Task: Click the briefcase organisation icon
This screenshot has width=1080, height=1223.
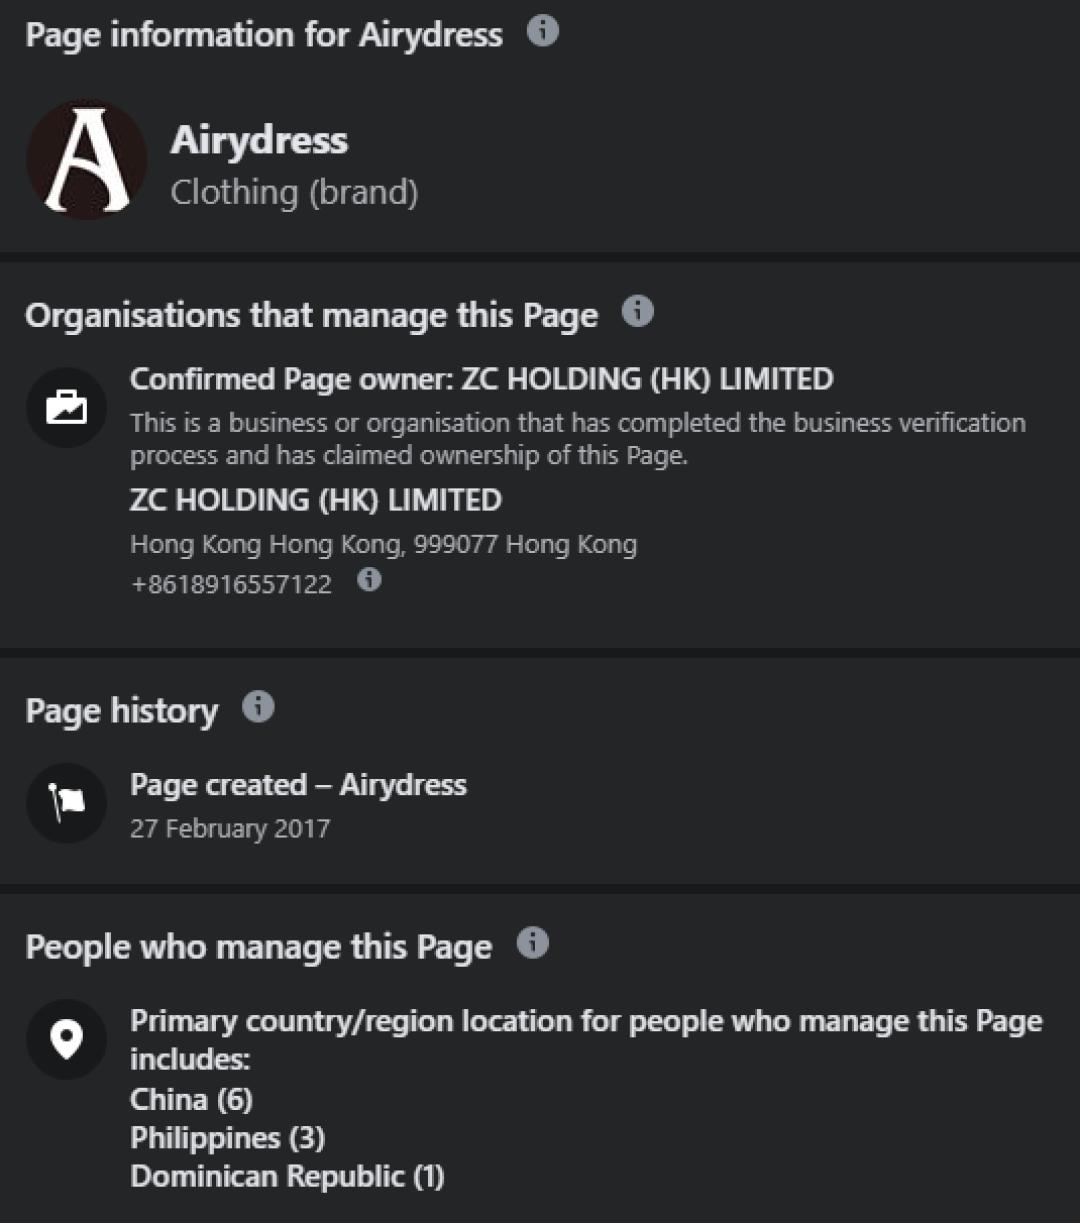Action: [66, 408]
